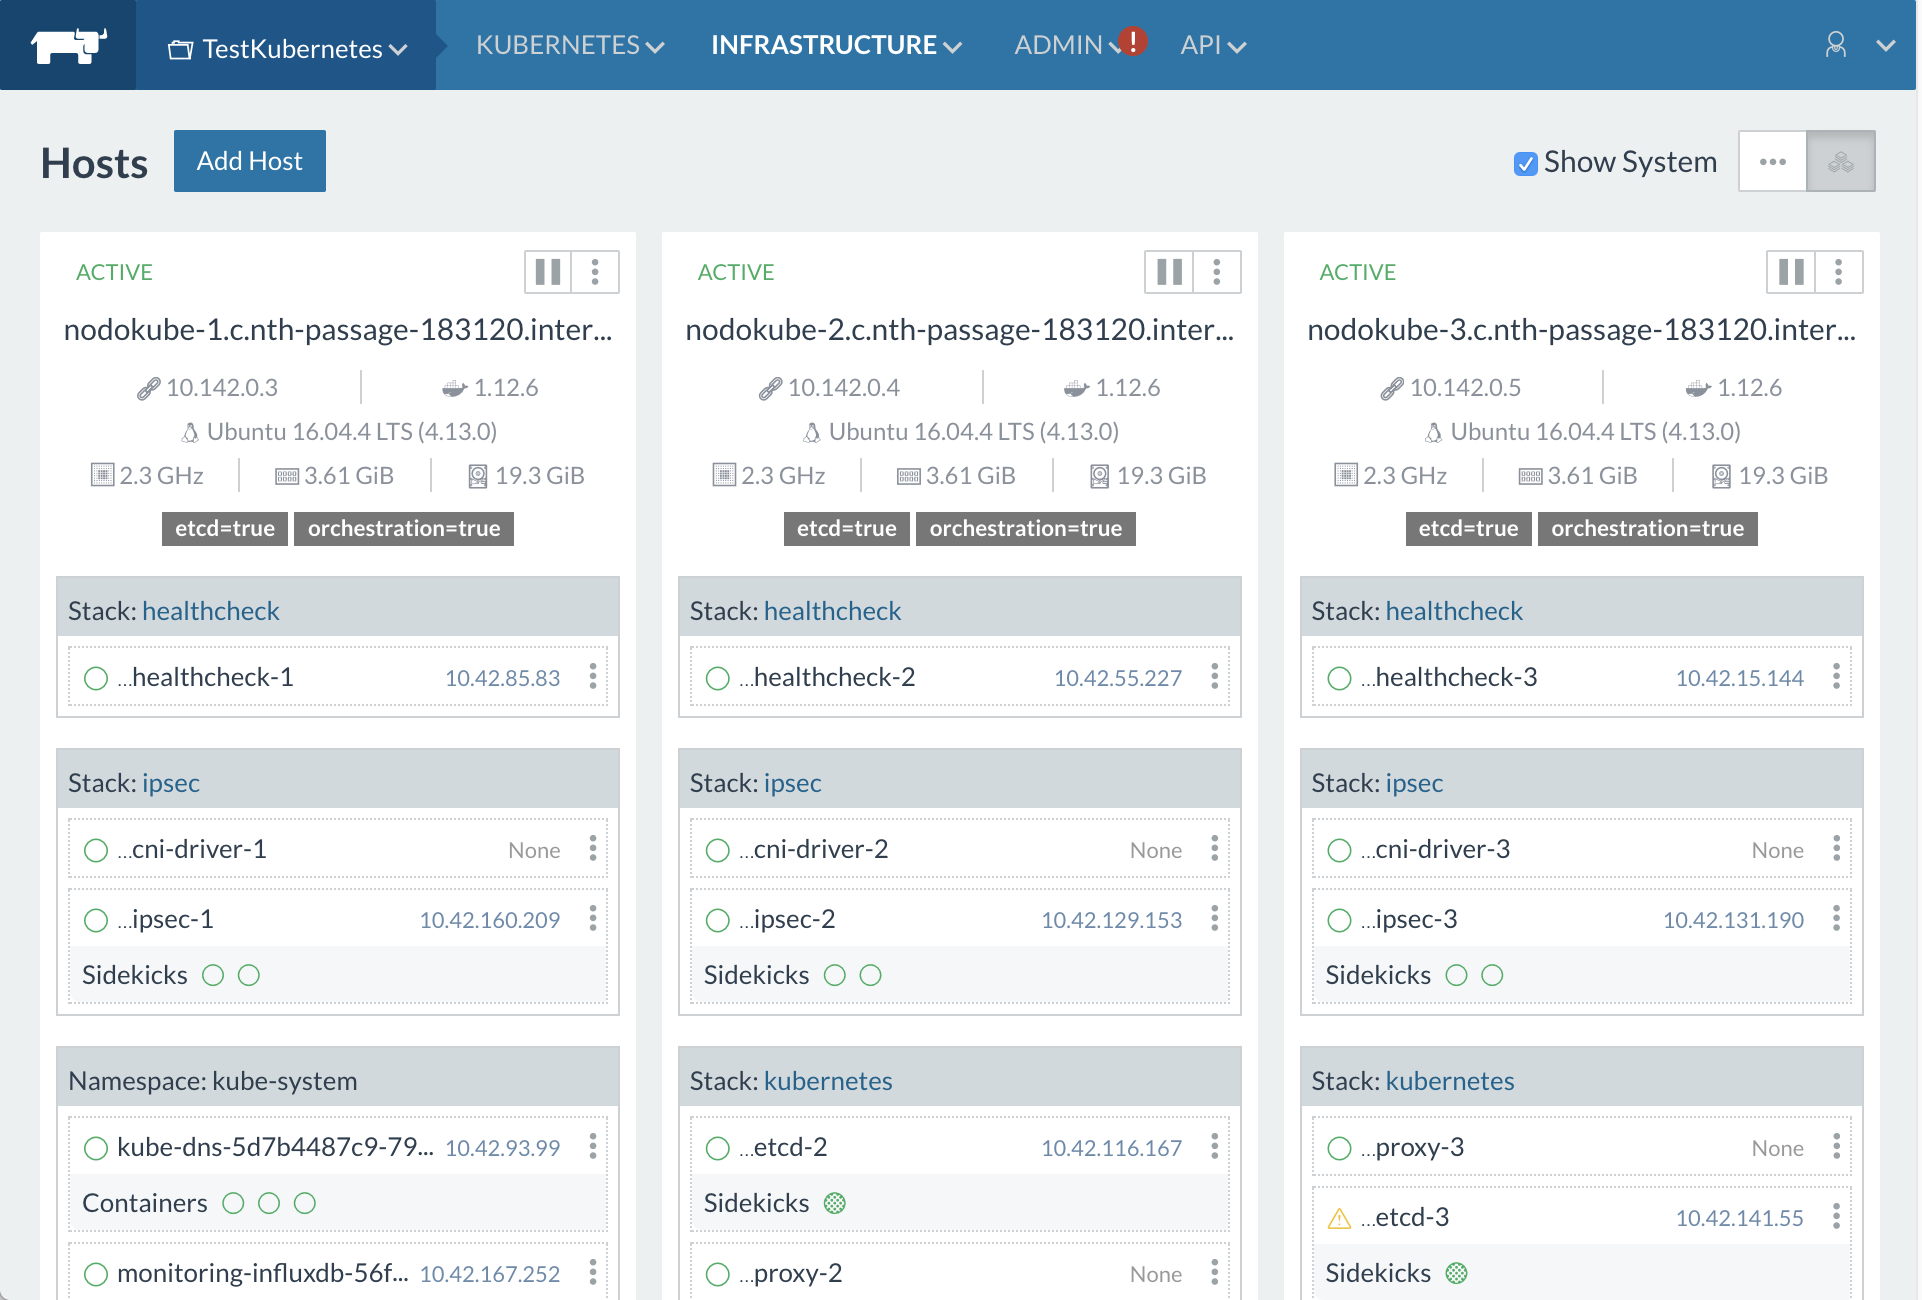This screenshot has height=1300, width=1922.
Task: Open nodokube-1 host actions kebab menu
Action: click(595, 272)
